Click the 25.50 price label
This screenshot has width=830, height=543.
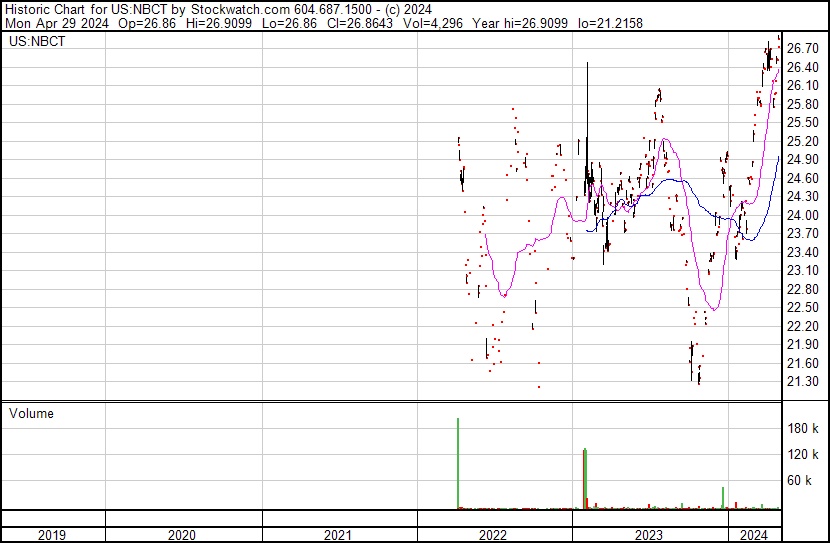click(x=803, y=123)
